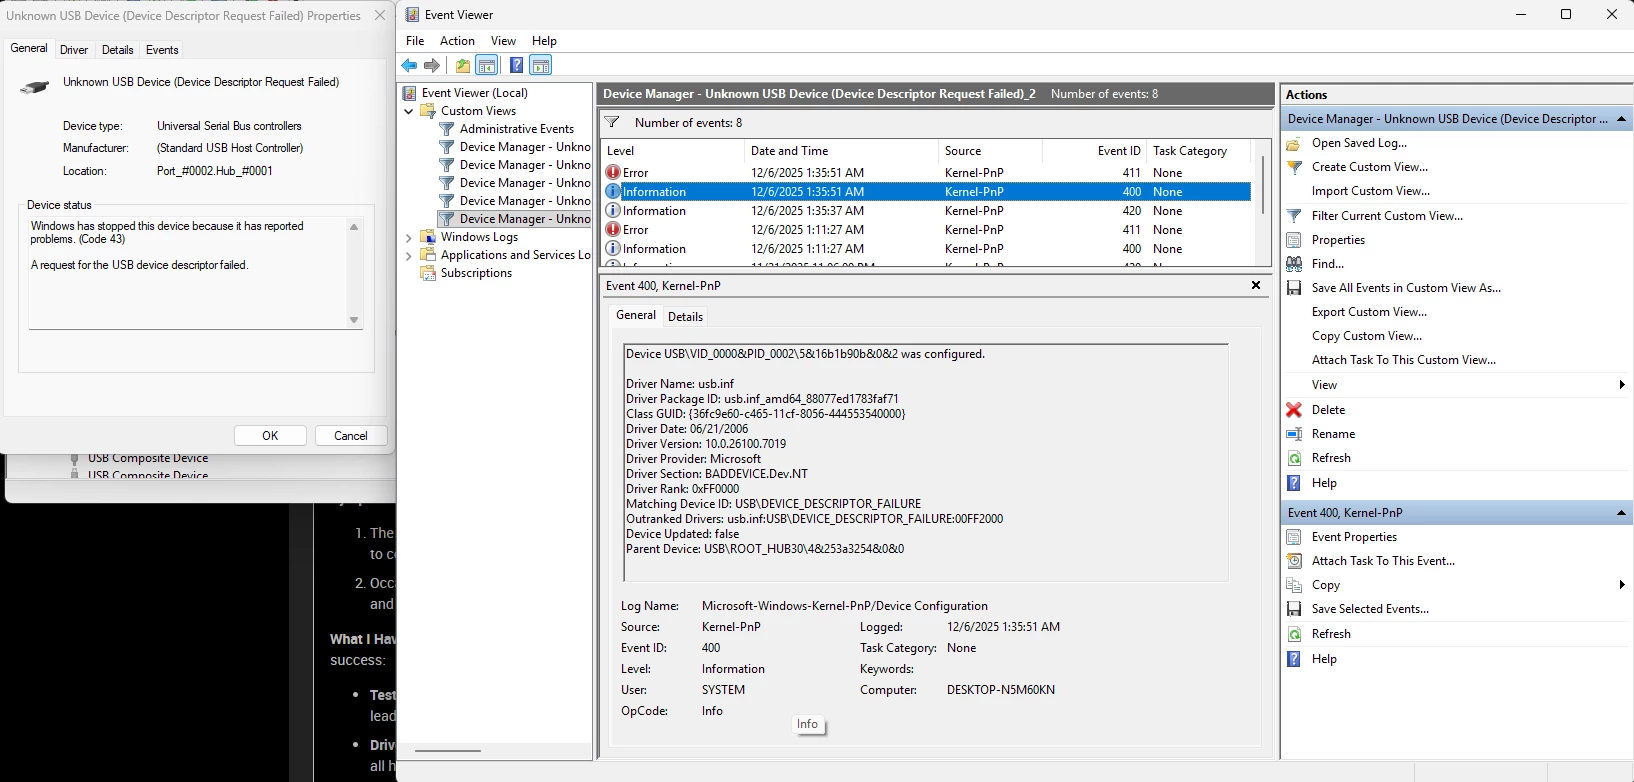Open the File menu
Viewport: 1634px width, 782px height.
pyautogui.click(x=415, y=41)
